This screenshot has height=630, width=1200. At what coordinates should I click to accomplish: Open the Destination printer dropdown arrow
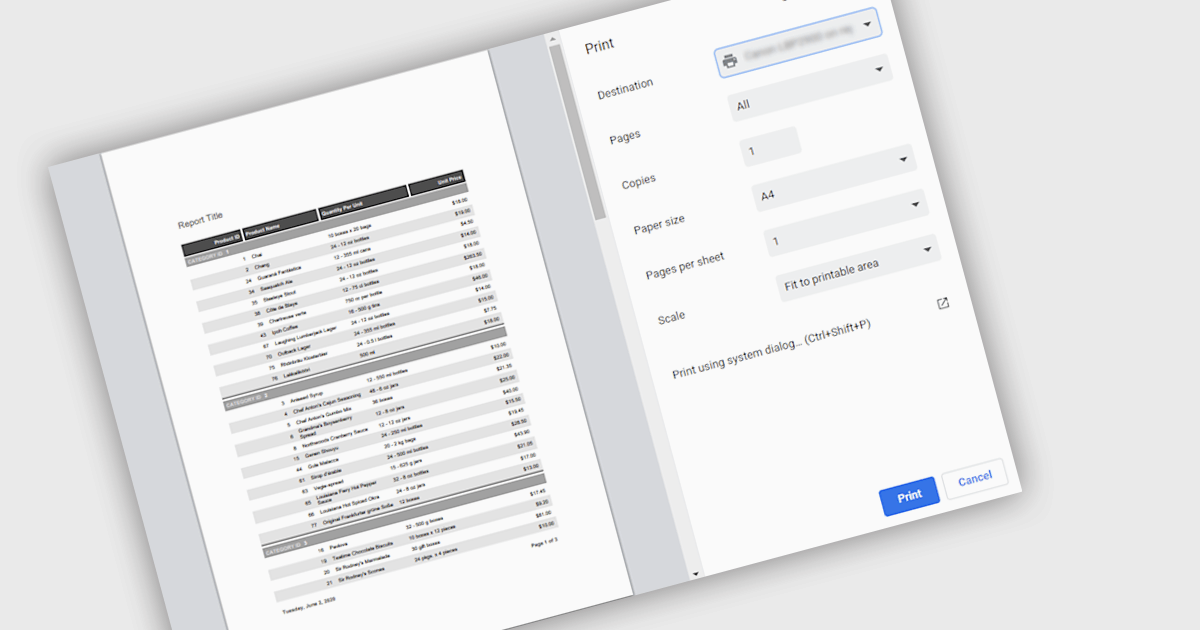tap(866, 24)
